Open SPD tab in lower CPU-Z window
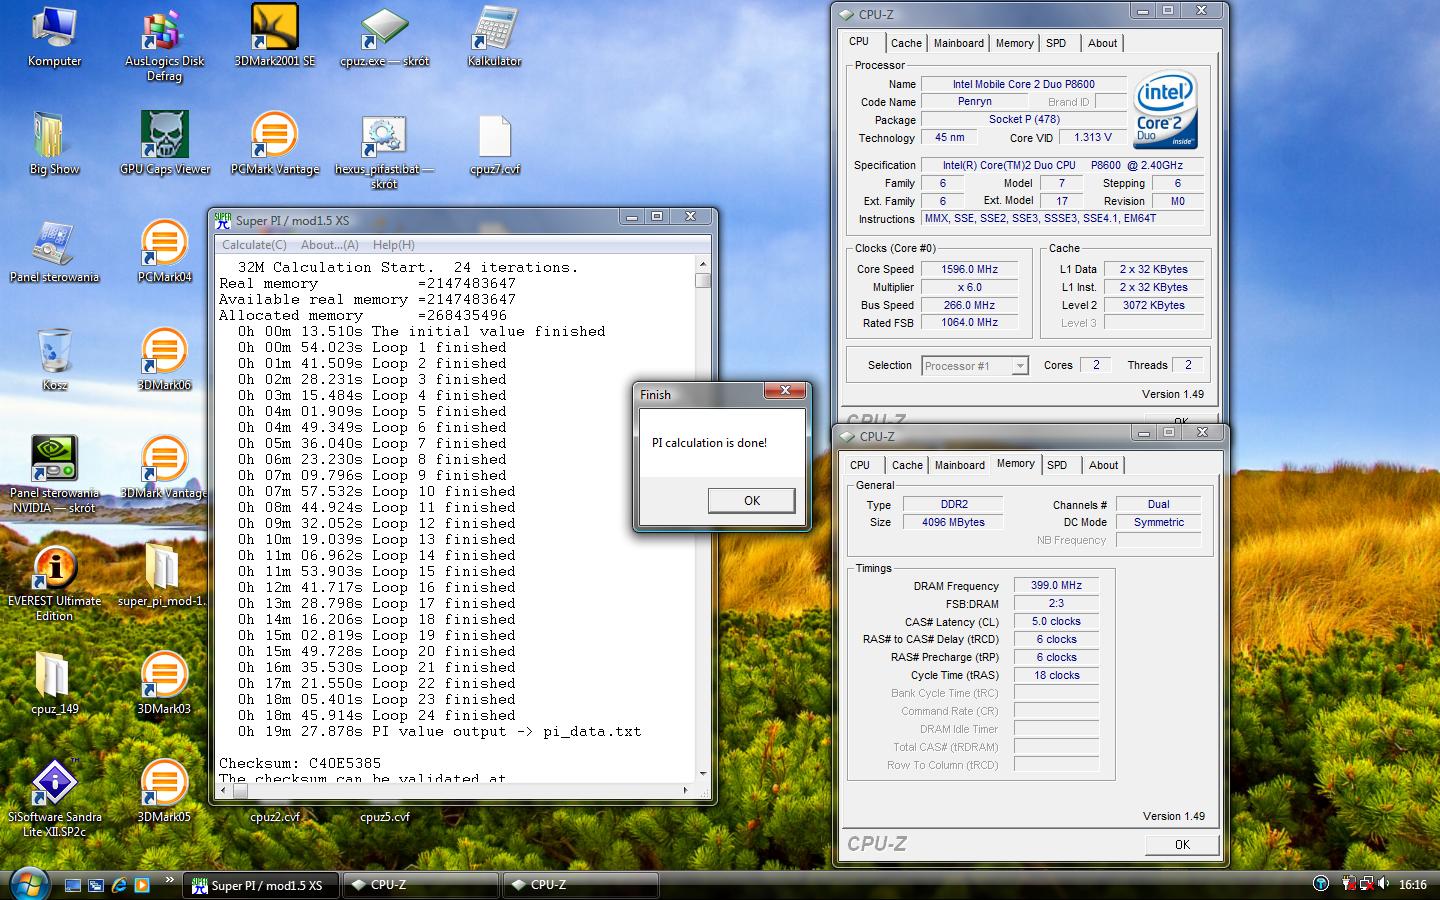Screen dimensions: 1440x900 coord(1057,465)
